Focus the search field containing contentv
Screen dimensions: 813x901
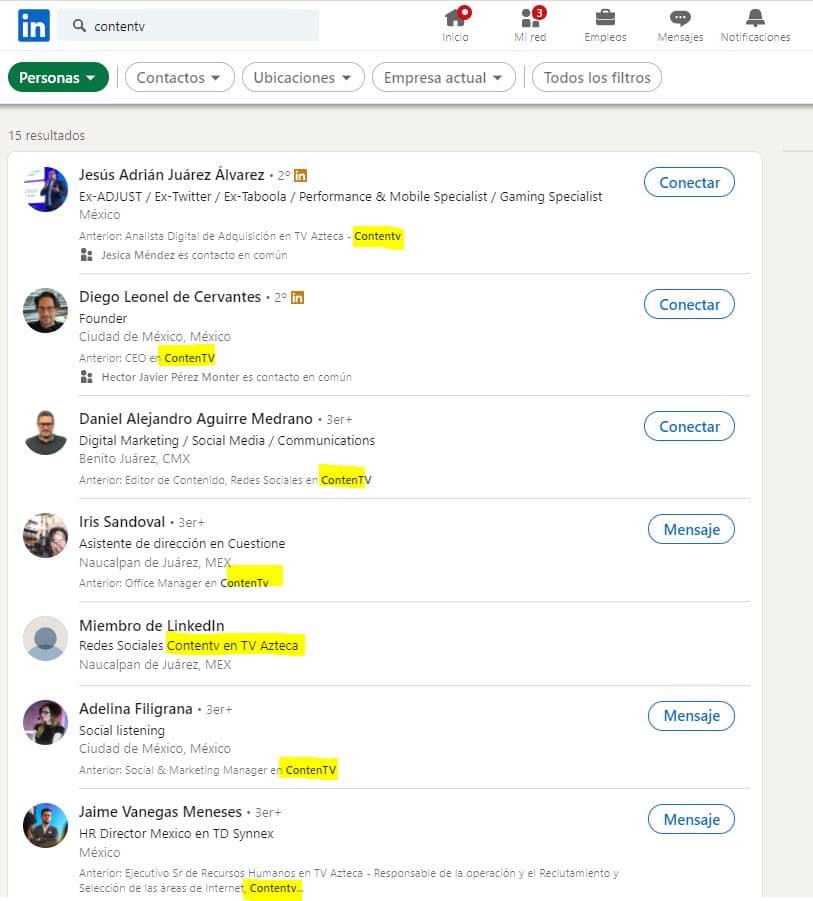tap(188, 25)
